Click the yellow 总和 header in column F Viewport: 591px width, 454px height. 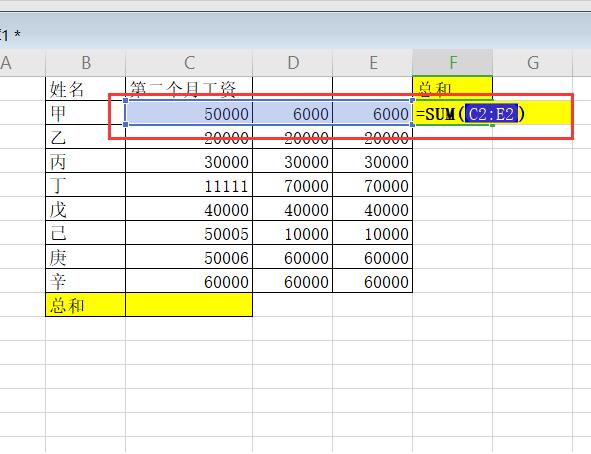tap(453, 88)
